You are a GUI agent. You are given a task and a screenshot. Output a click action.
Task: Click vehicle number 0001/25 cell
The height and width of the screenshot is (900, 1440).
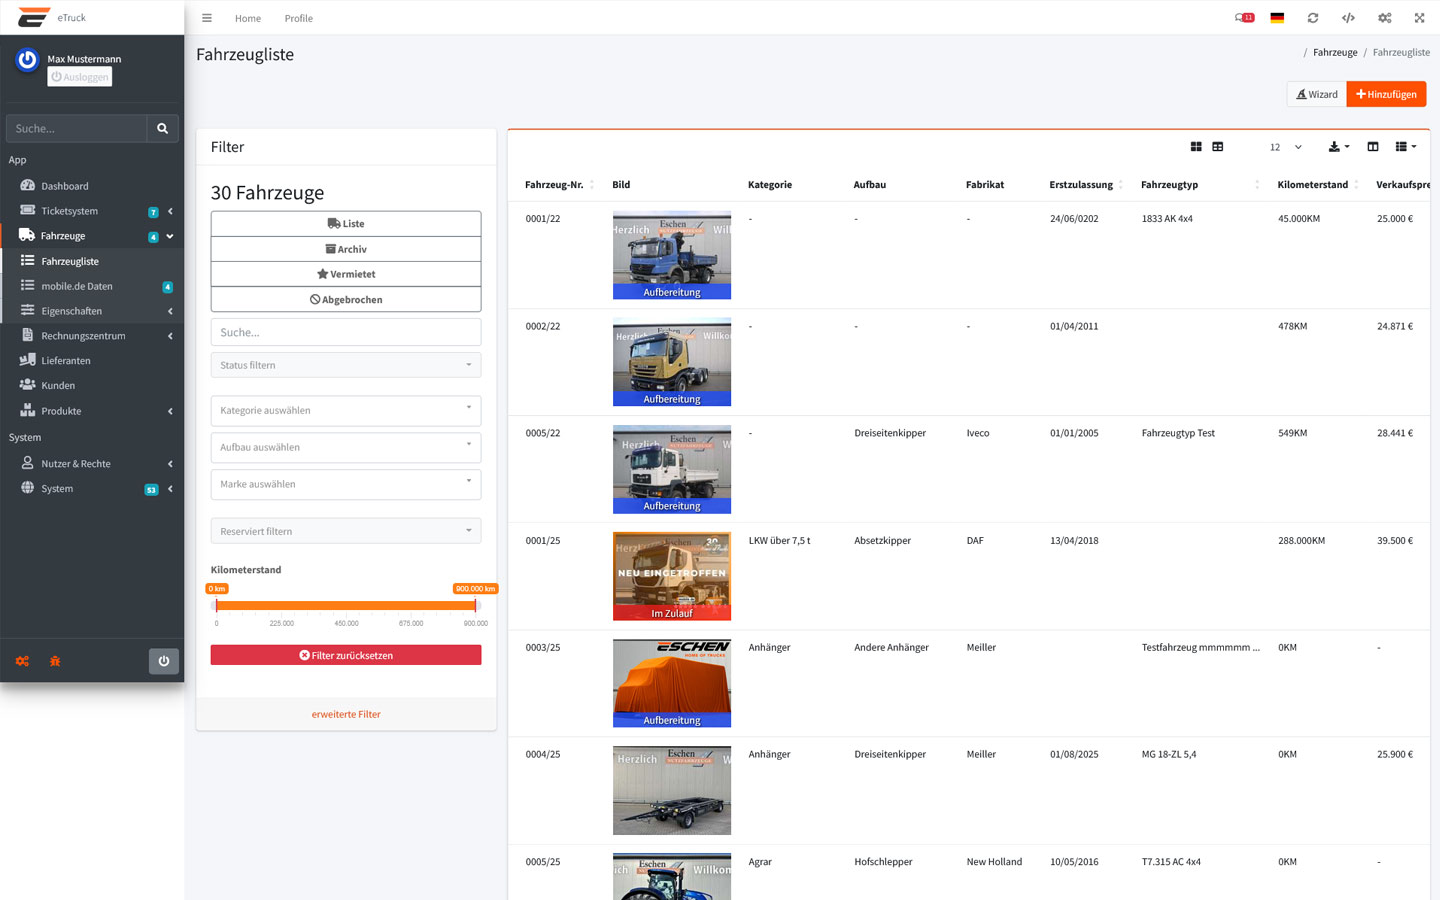coord(543,541)
